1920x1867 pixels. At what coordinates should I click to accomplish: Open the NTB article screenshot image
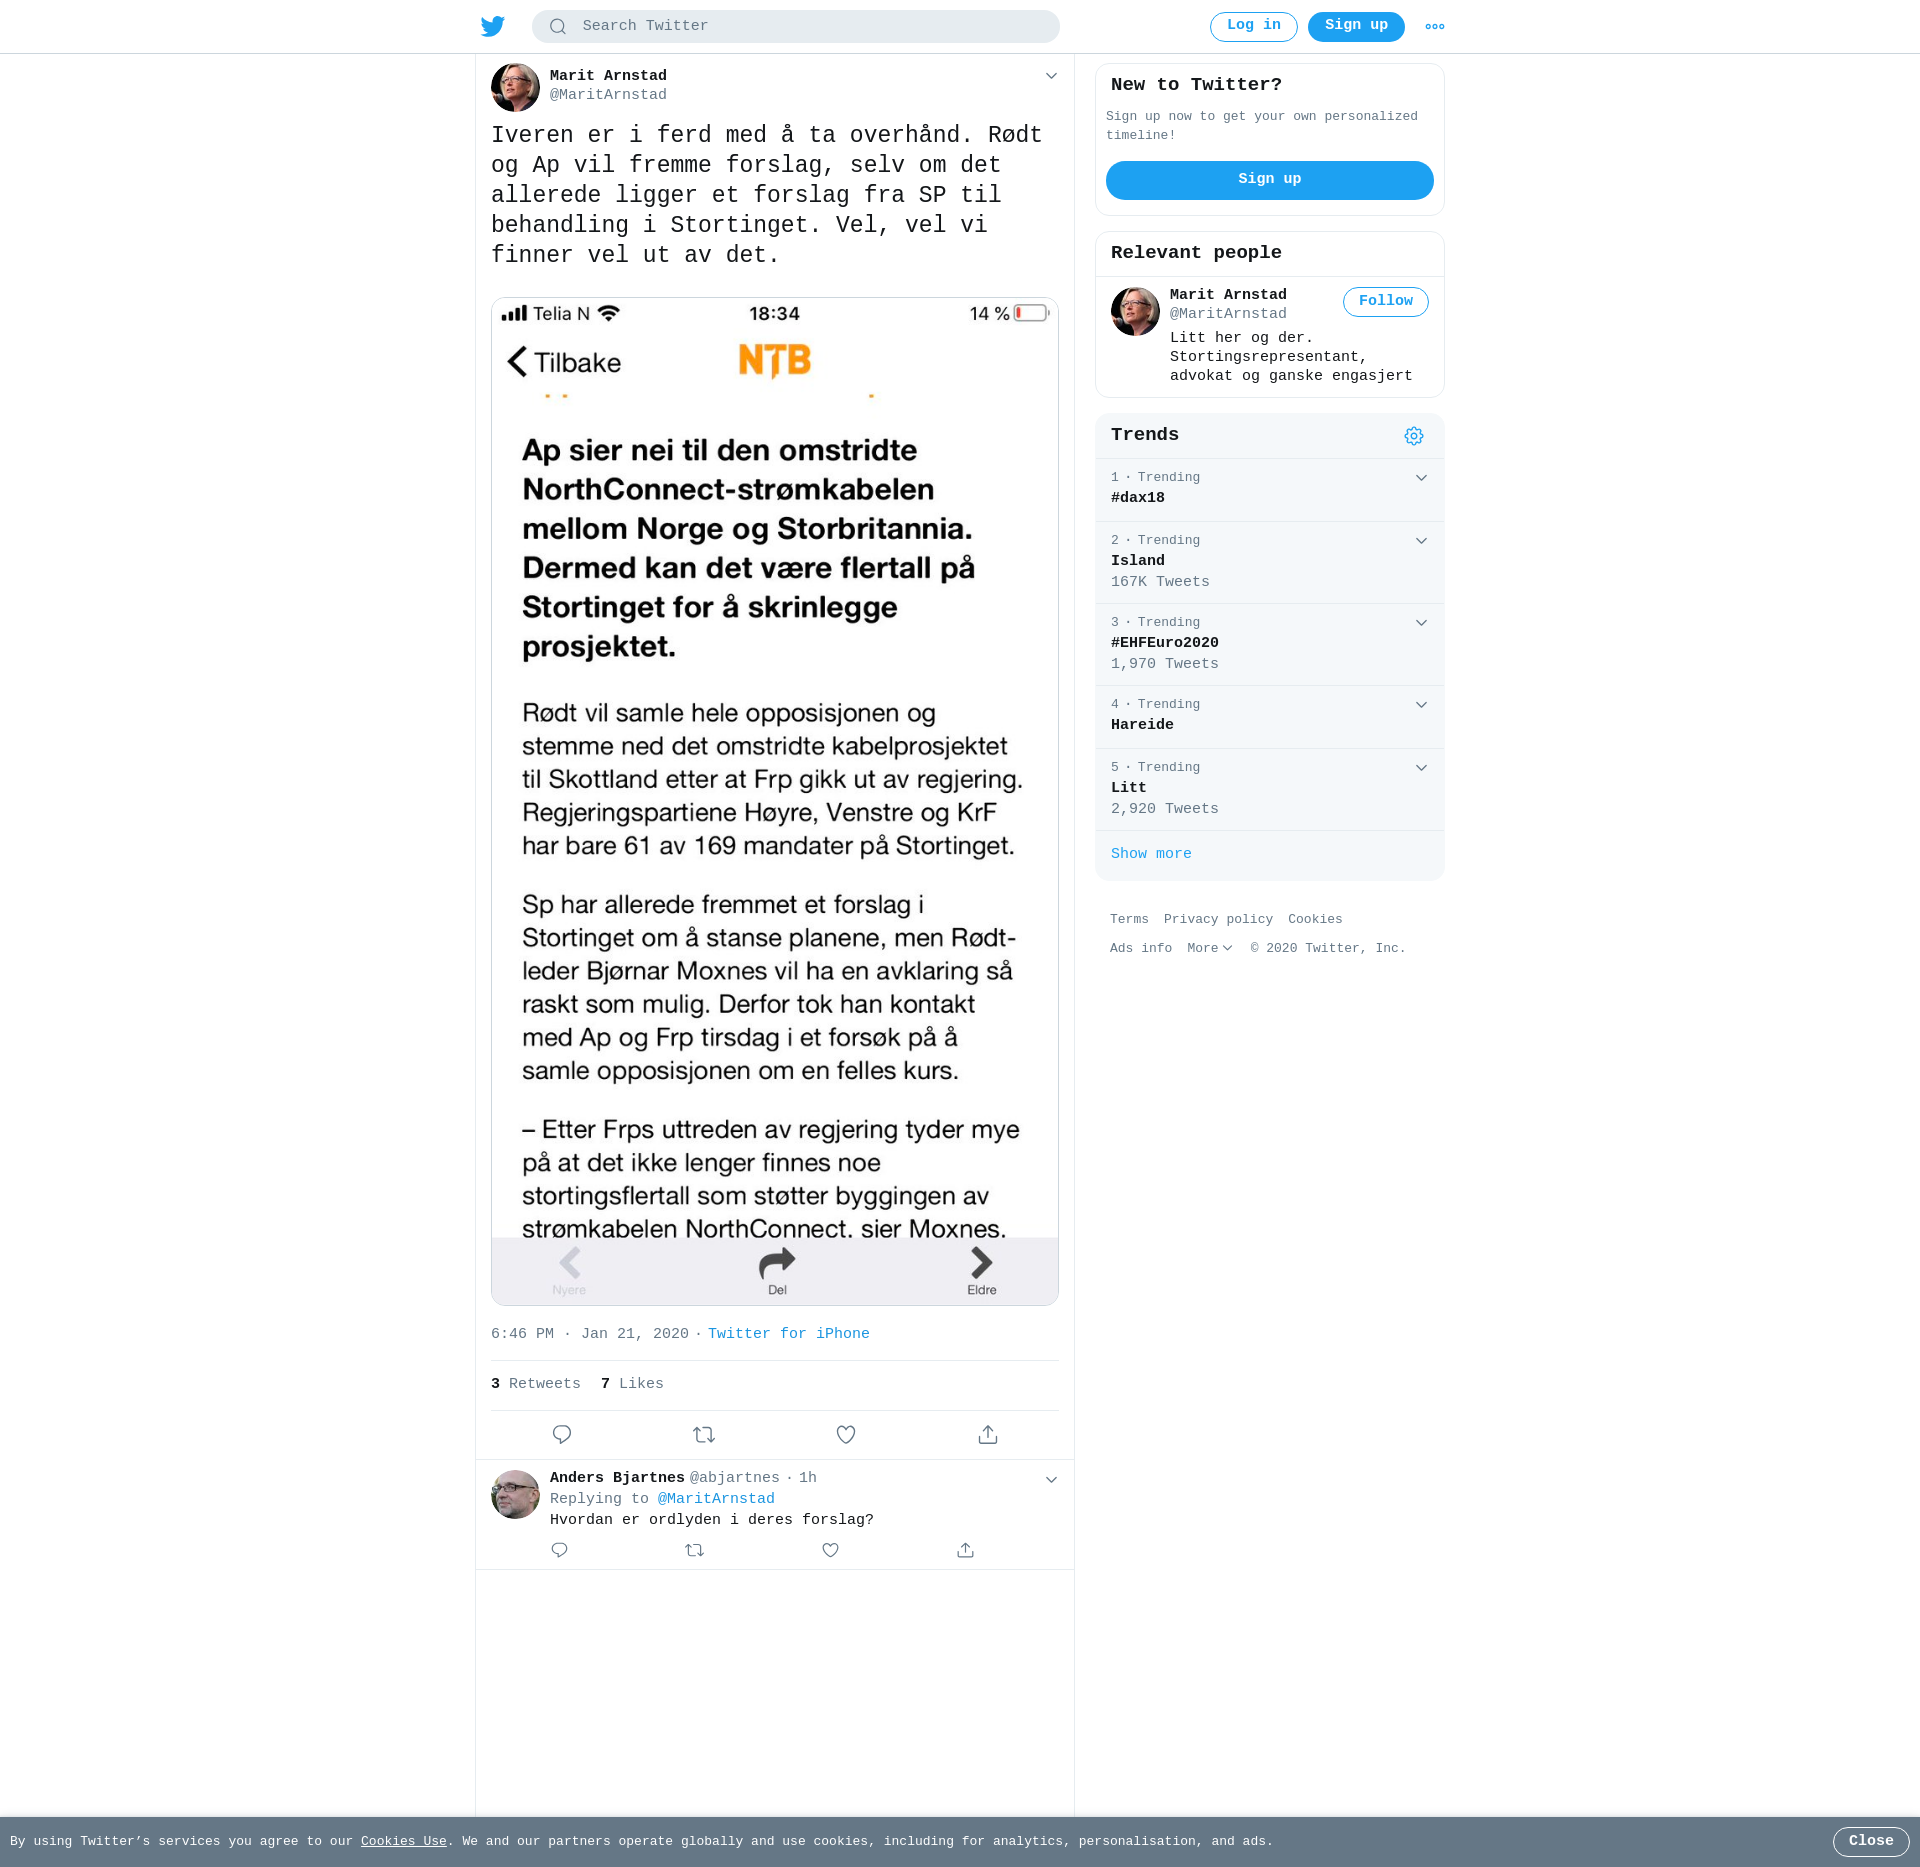[x=775, y=801]
